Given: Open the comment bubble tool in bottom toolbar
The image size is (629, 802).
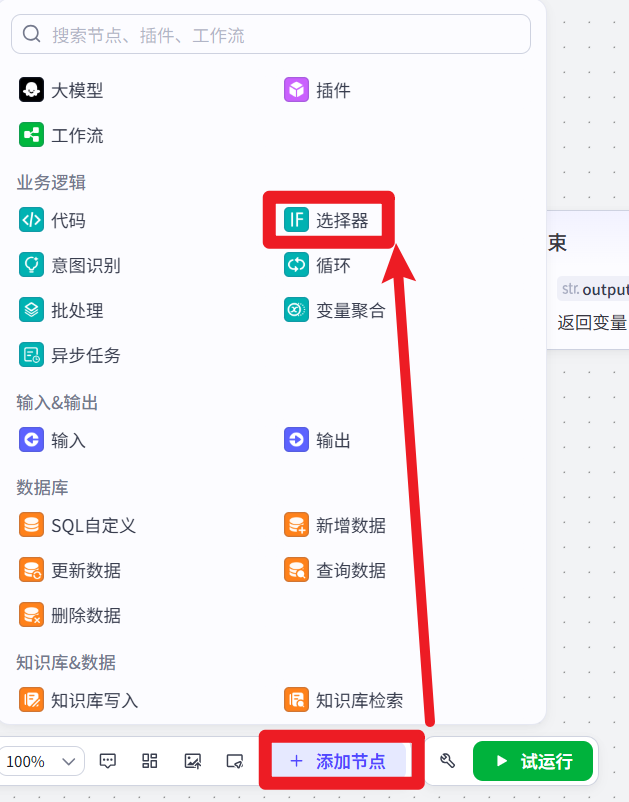Looking at the screenshot, I should click(x=107, y=761).
